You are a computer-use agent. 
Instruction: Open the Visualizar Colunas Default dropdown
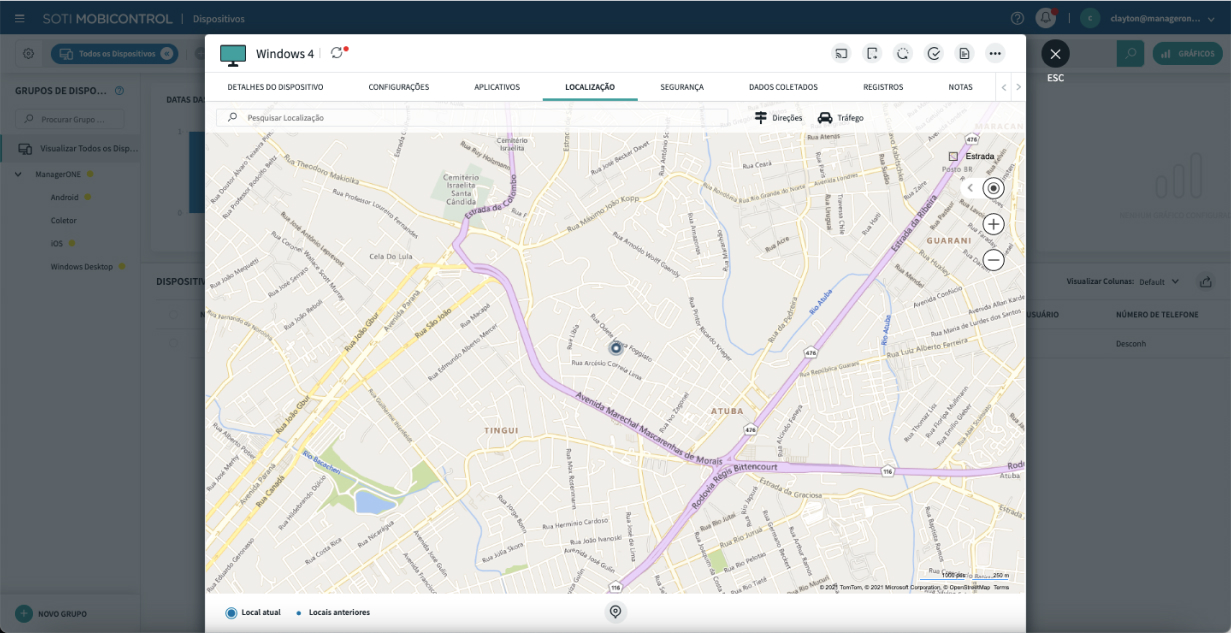click(1158, 282)
